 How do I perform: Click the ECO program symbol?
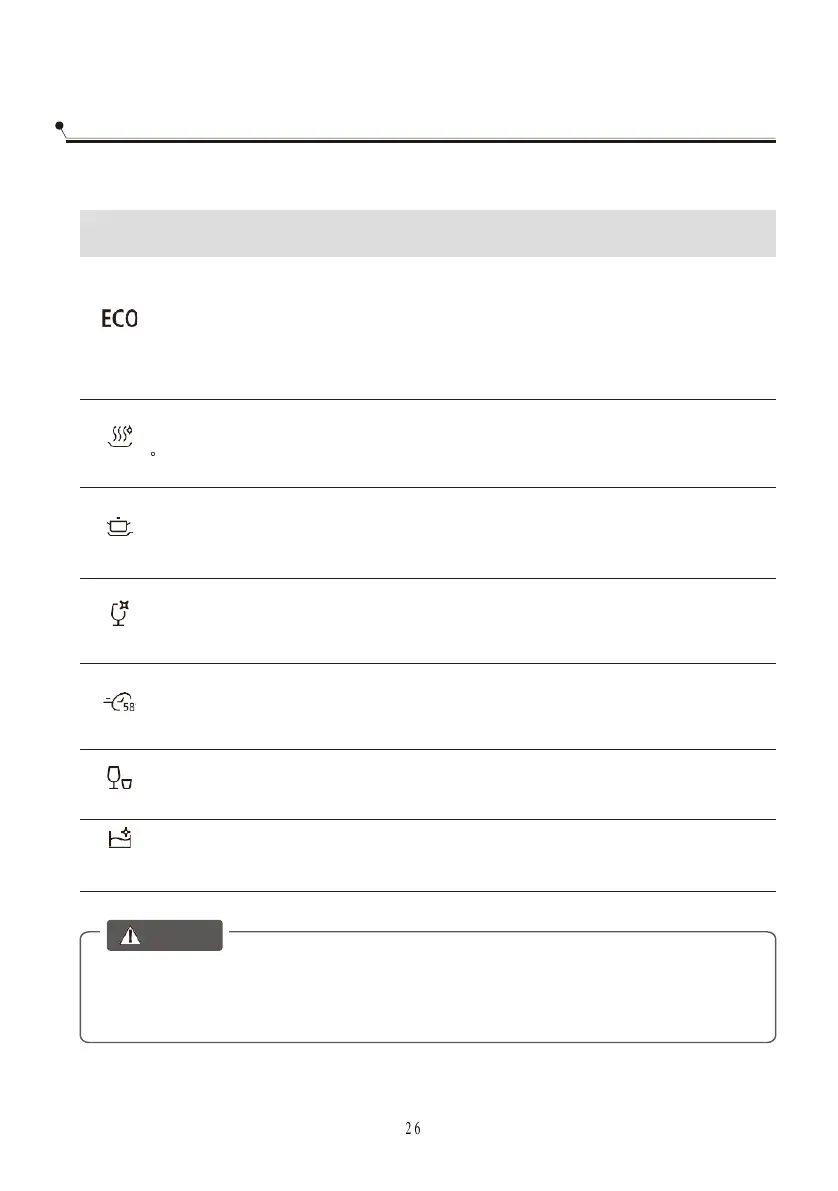click(x=119, y=319)
